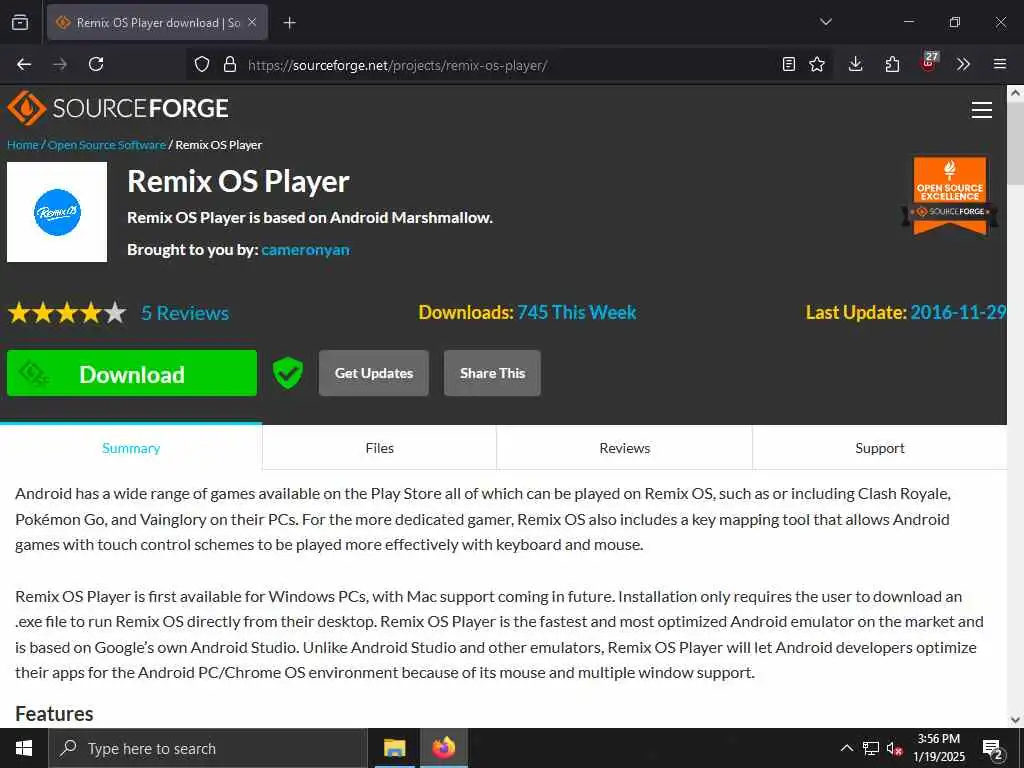1024x768 pixels.
Task: Show more toolbar tools overflow
Action: click(x=963, y=64)
